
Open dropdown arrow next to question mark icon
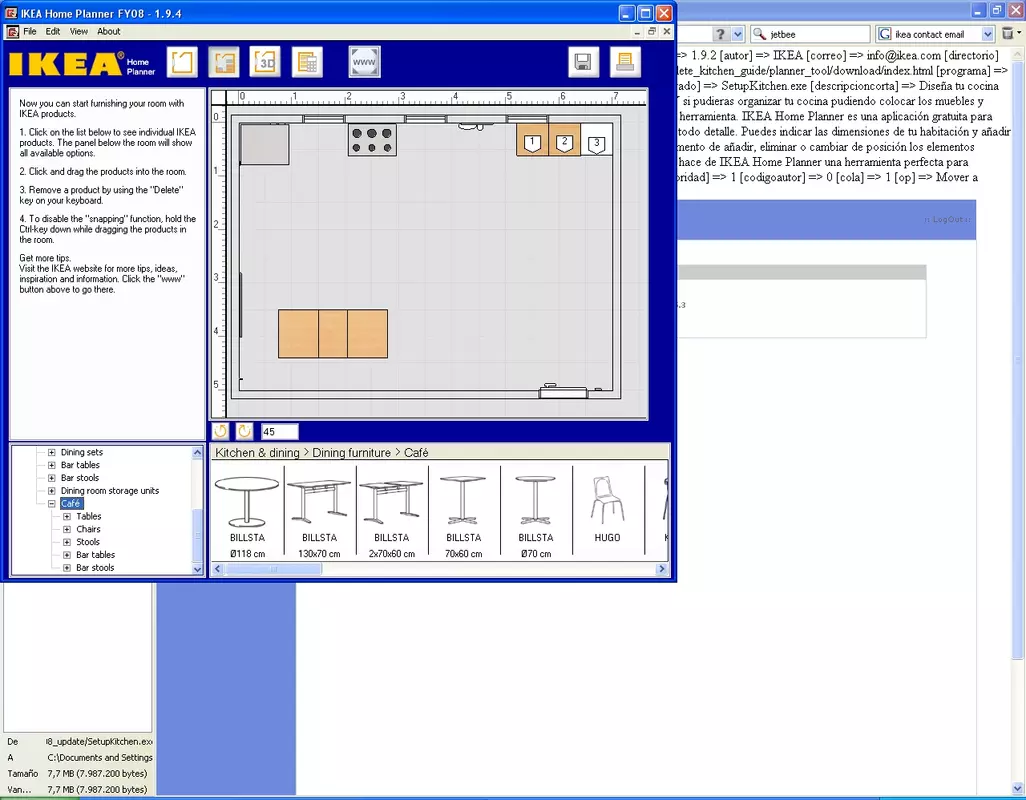737,34
